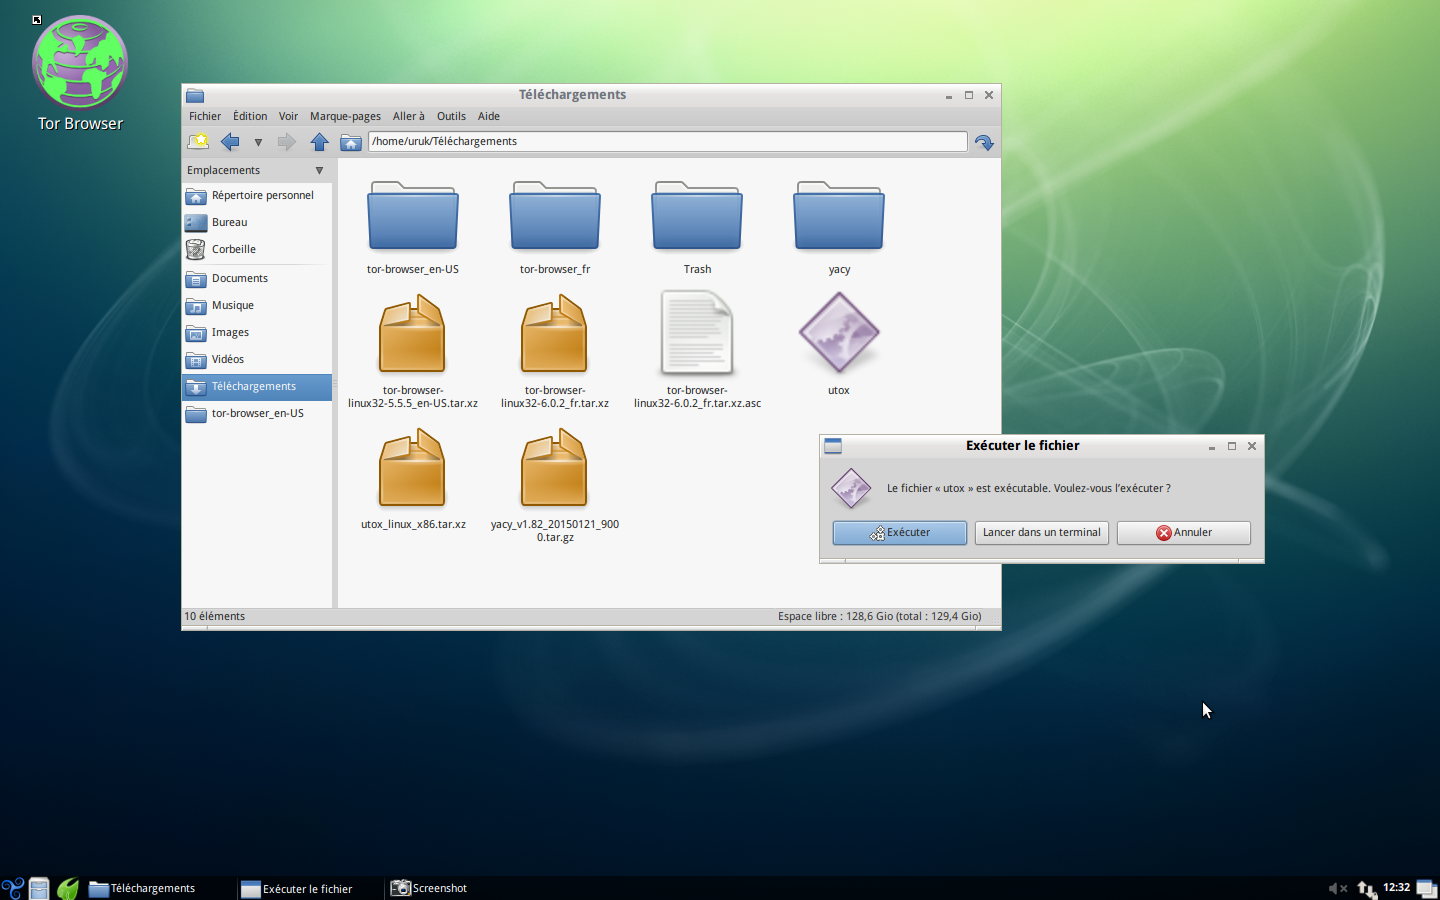Select the yacy folder icon
Viewport: 1440px width, 900px height.
[x=839, y=216]
